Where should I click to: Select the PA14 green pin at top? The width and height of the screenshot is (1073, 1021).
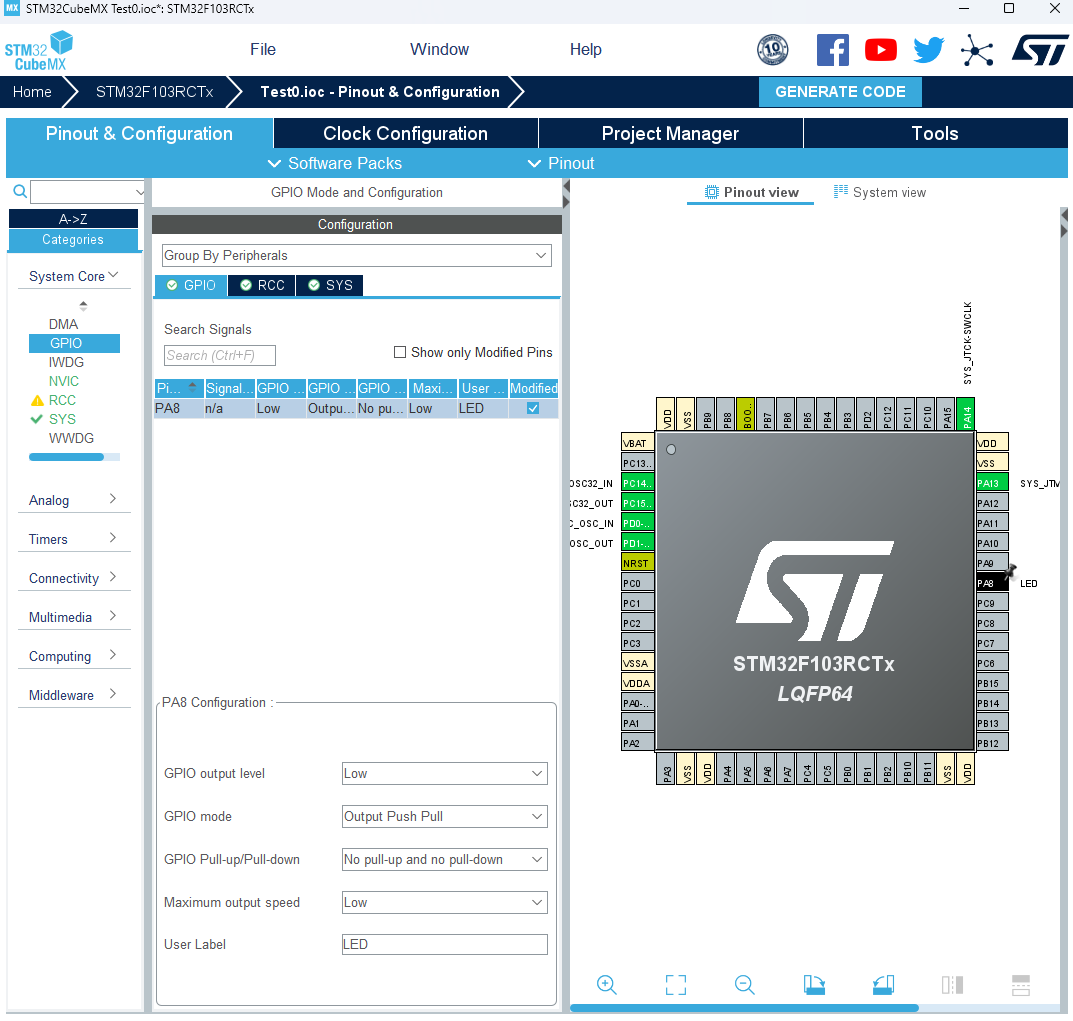click(966, 414)
